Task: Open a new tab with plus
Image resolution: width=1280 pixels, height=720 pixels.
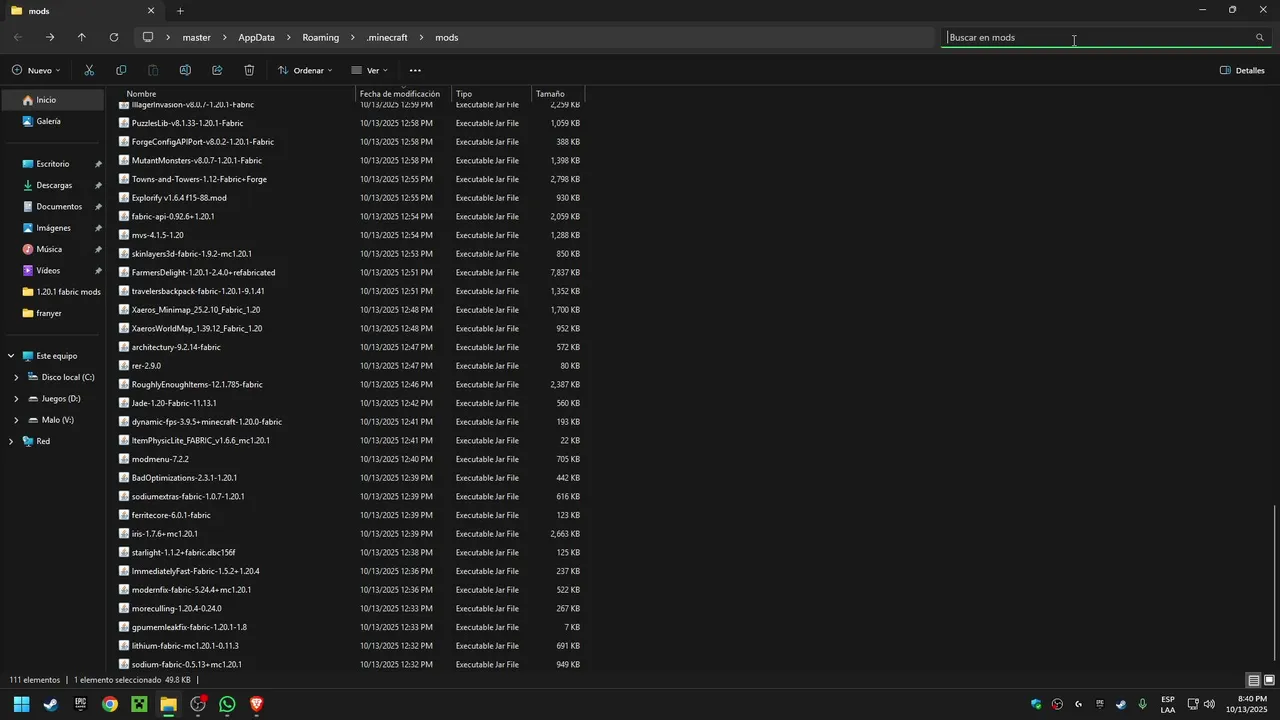Action: pyautogui.click(x=180, y=11)
